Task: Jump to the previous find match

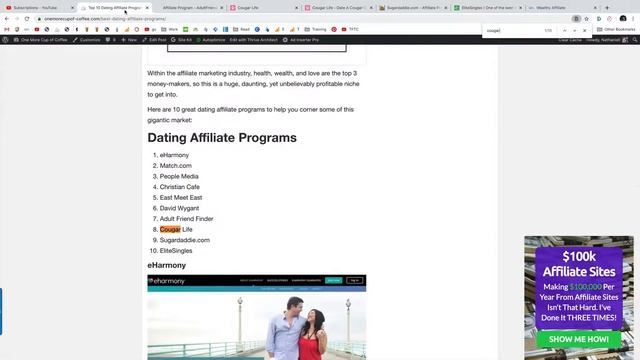Action: click(564, 31)
